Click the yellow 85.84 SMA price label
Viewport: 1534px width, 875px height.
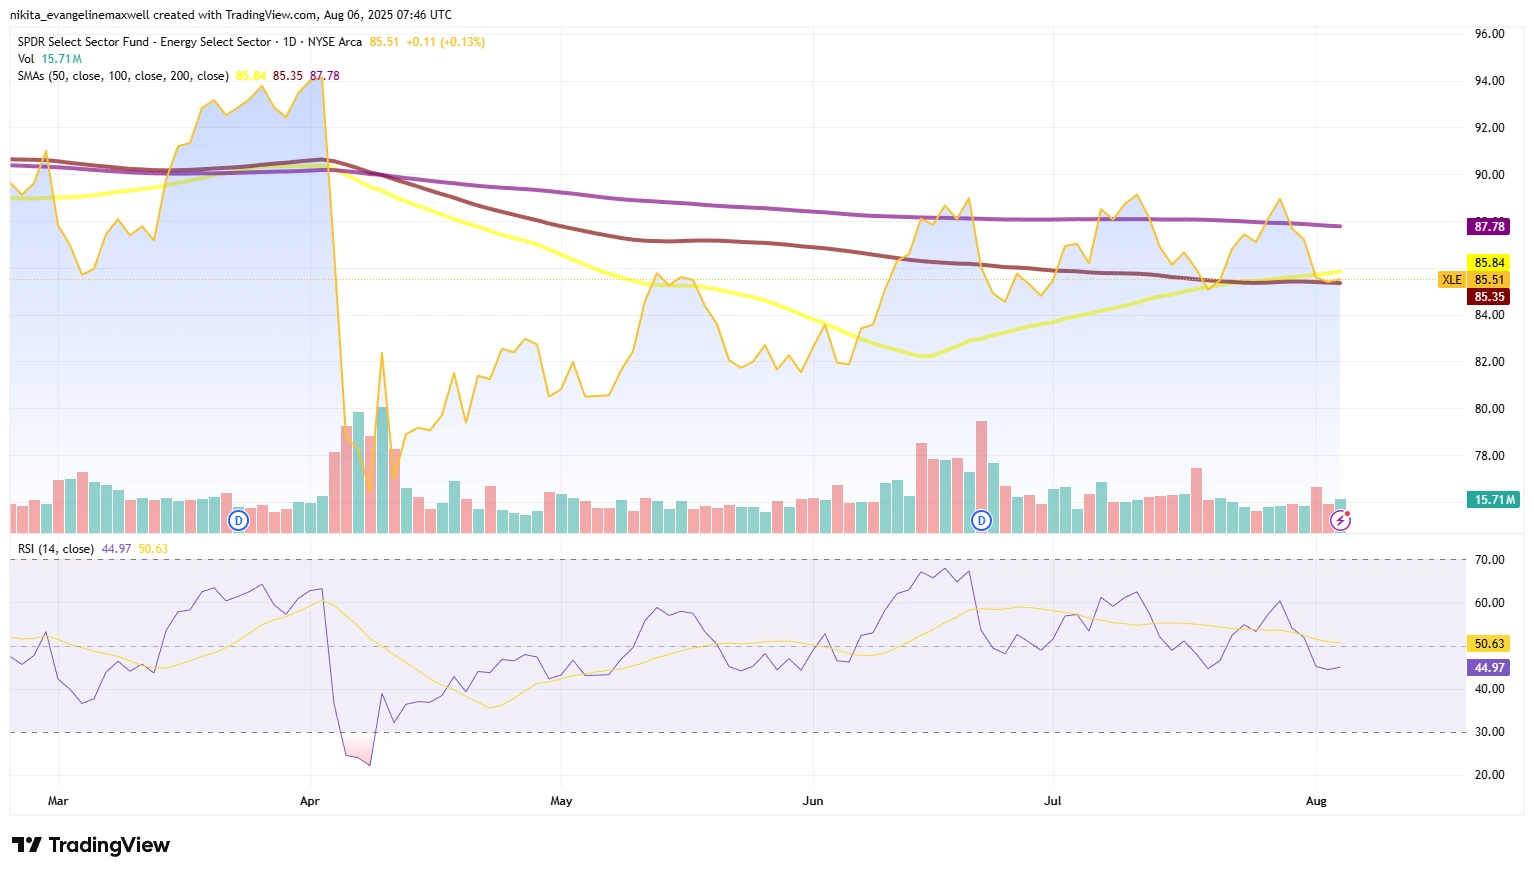(x=1489, y=263)
